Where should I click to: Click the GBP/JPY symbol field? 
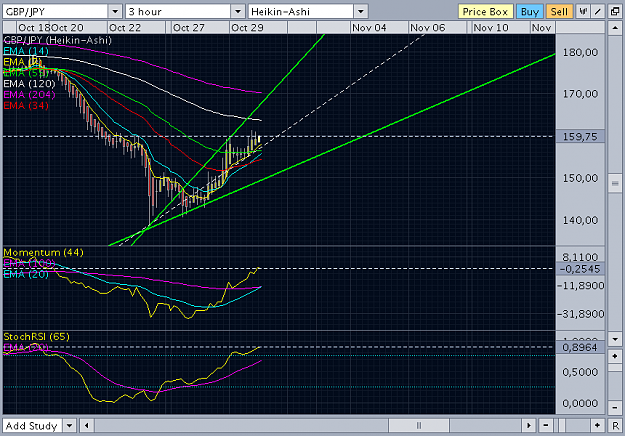(x=55, y=12)
